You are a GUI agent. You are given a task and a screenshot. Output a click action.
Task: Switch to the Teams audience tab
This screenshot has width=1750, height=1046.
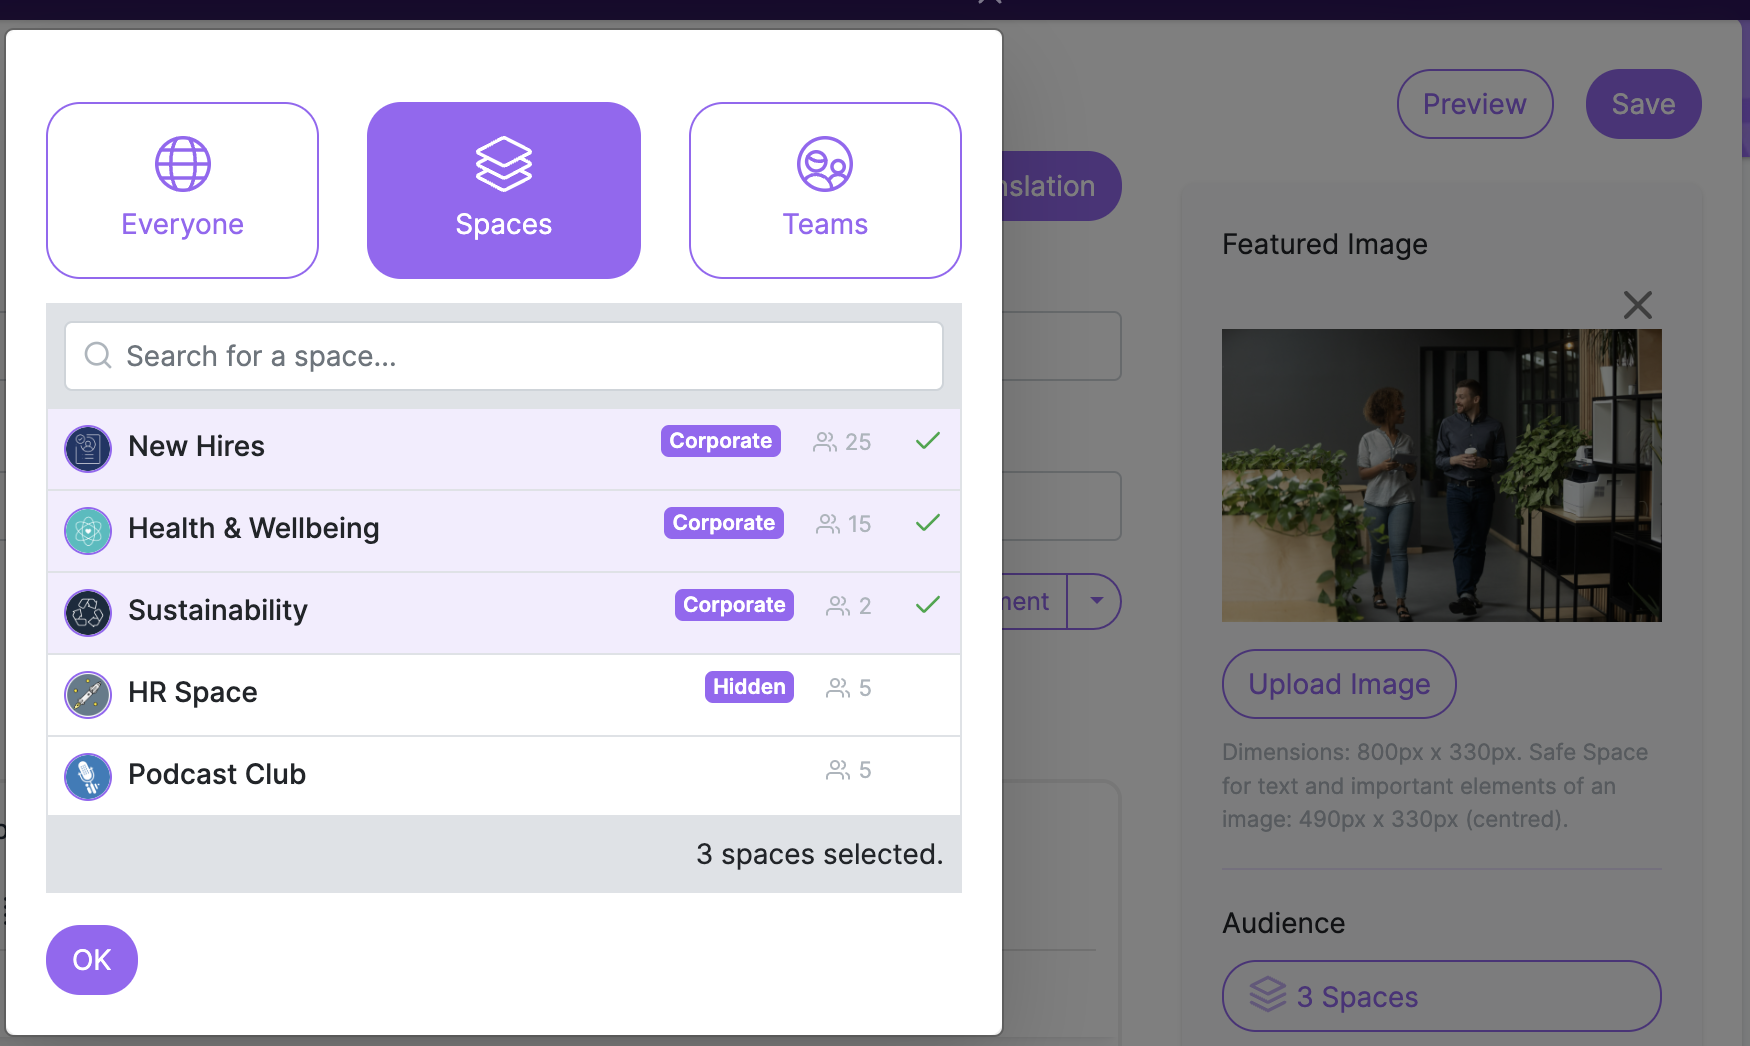825,190
